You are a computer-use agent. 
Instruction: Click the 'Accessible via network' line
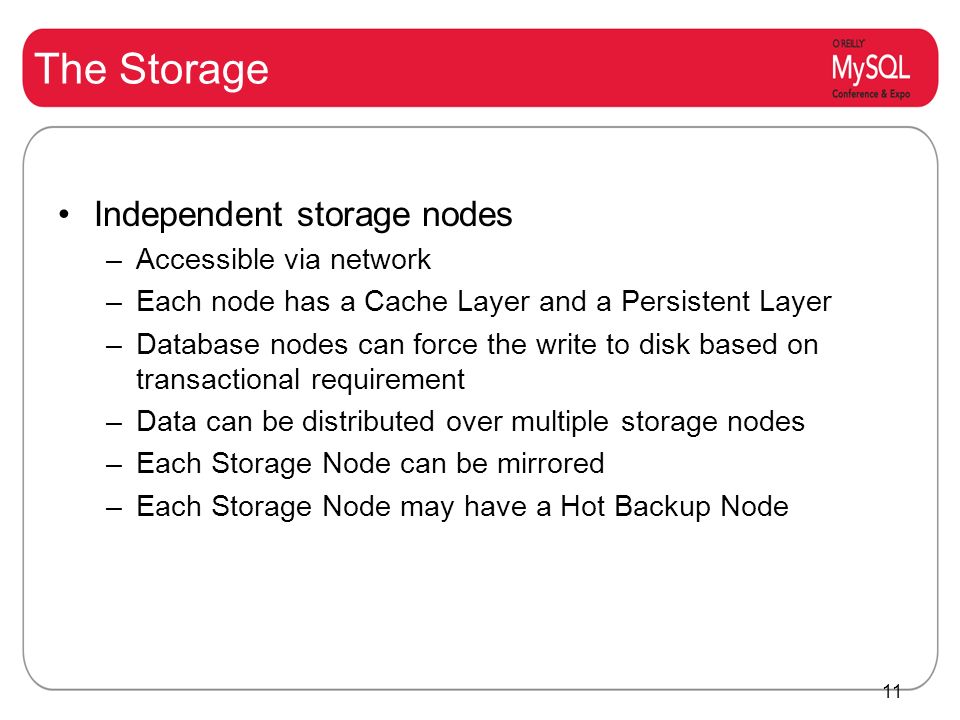point(283,260)
